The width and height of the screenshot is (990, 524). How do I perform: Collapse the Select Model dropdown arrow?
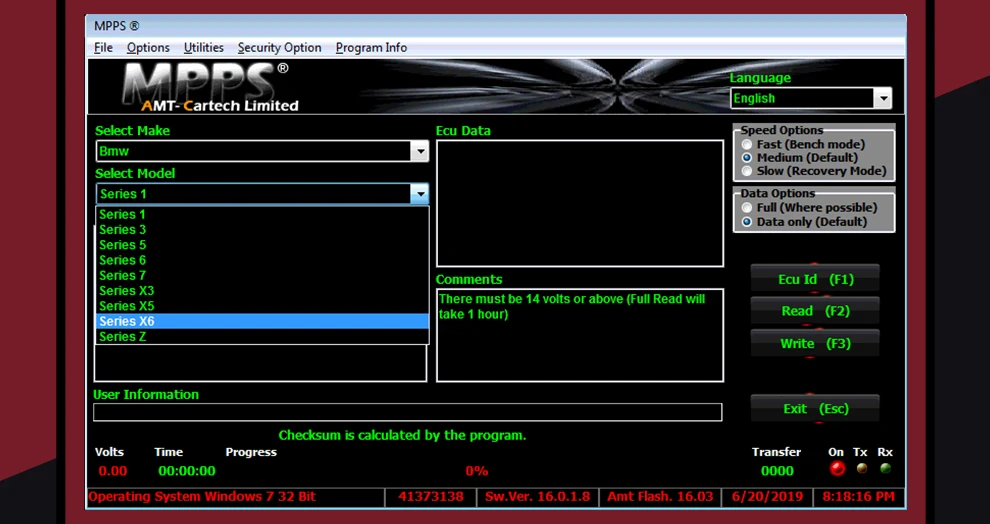419,194
